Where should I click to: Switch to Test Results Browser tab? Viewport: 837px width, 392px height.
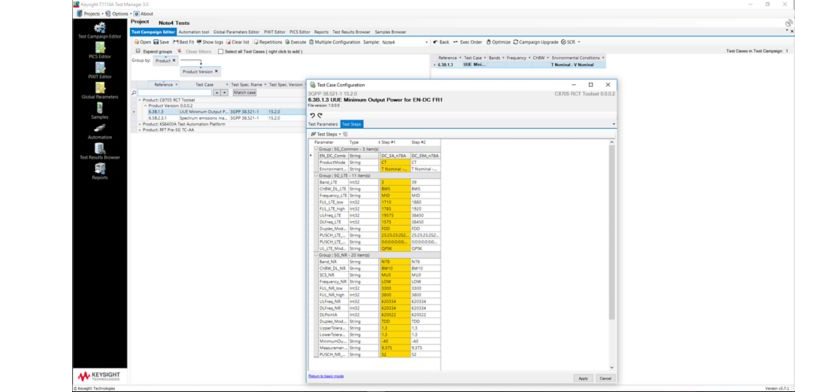(351, 32)
